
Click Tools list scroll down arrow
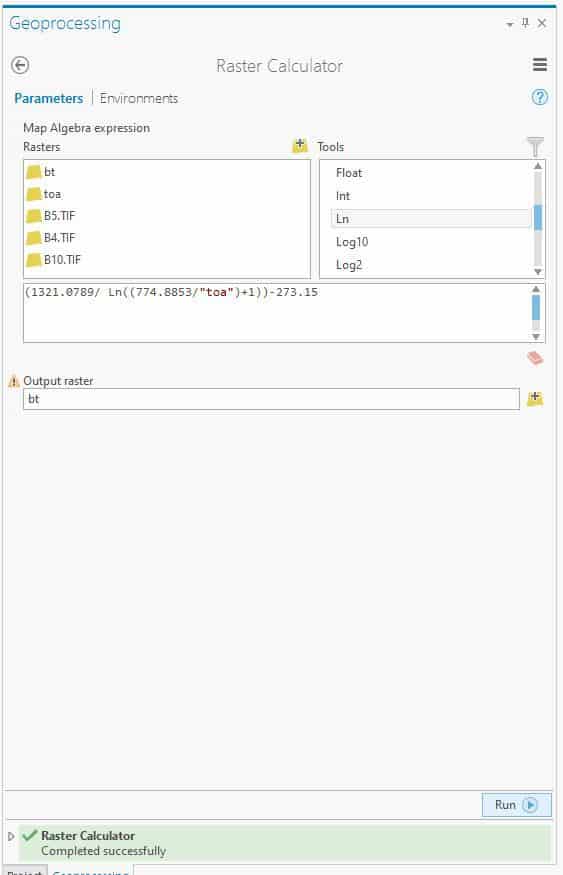538,272
